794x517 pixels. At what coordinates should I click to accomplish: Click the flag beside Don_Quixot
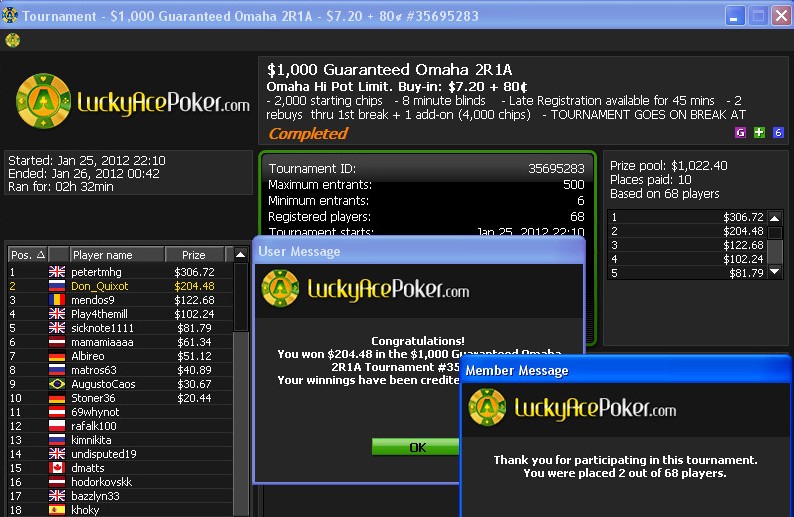[57, 286]
